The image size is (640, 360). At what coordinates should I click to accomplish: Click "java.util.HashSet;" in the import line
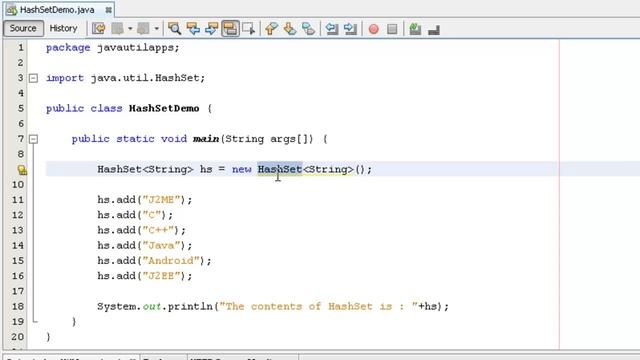tap(148, 78)
